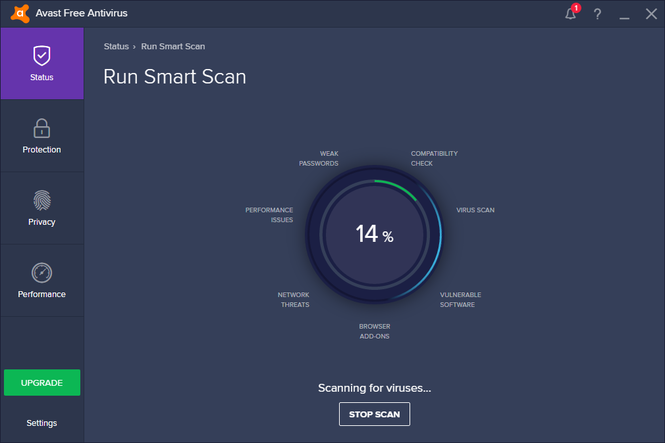665x443 pixels.
Task: Open the notifications bell
Action: click(x=570, y=14)
